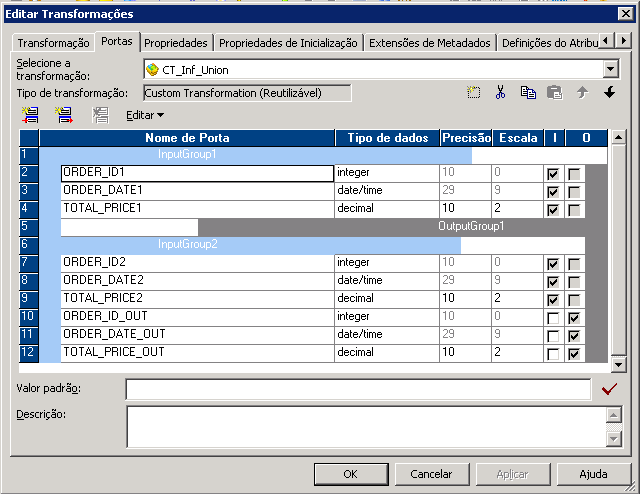Click the paste clipboard icon
Screen dimensions: 640x494
point(555,92)
